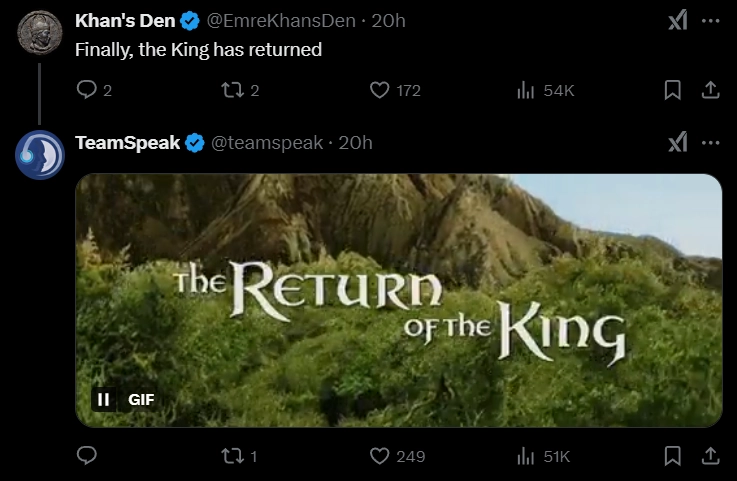Like the TeamSpeak tweet

(x=379, y=456)
